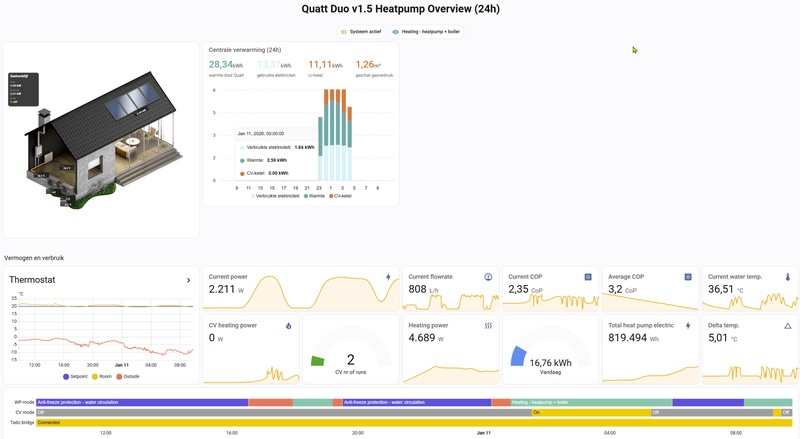Click first Anti-freeze protection segment in WP mode

coord(142,402)
